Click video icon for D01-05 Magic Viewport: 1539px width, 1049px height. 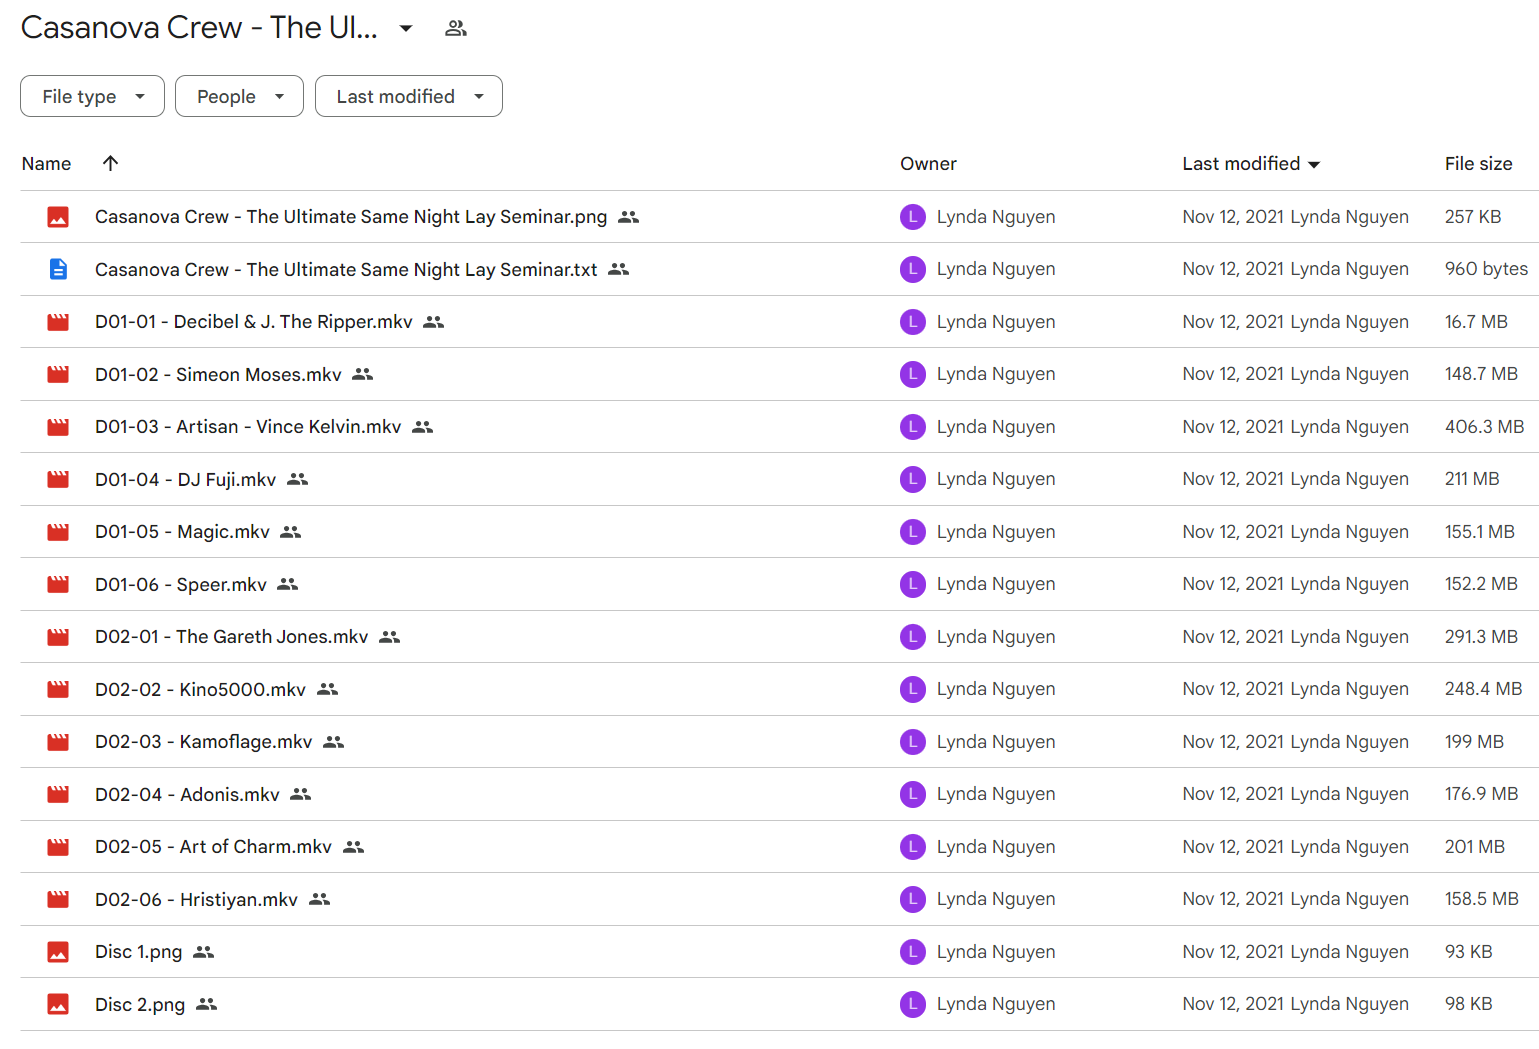point(59,532)
